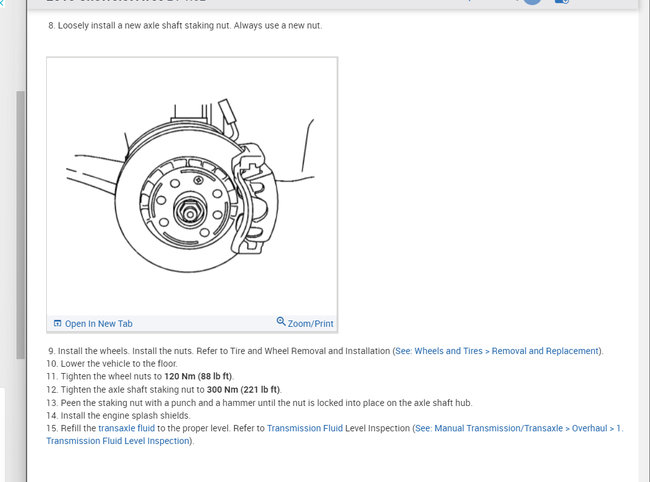Select text 'Loosely install a new axle shaft staking nut'
This screenshot has width=650, height=482.
tap(144, 25)
